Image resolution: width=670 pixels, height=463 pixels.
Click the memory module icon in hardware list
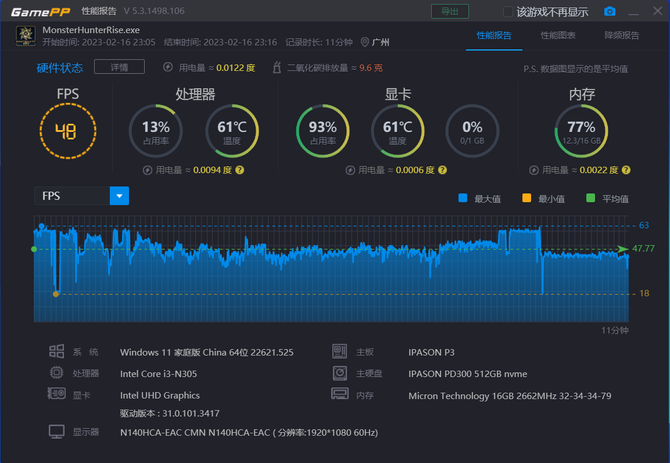click(x=340, y=393)
